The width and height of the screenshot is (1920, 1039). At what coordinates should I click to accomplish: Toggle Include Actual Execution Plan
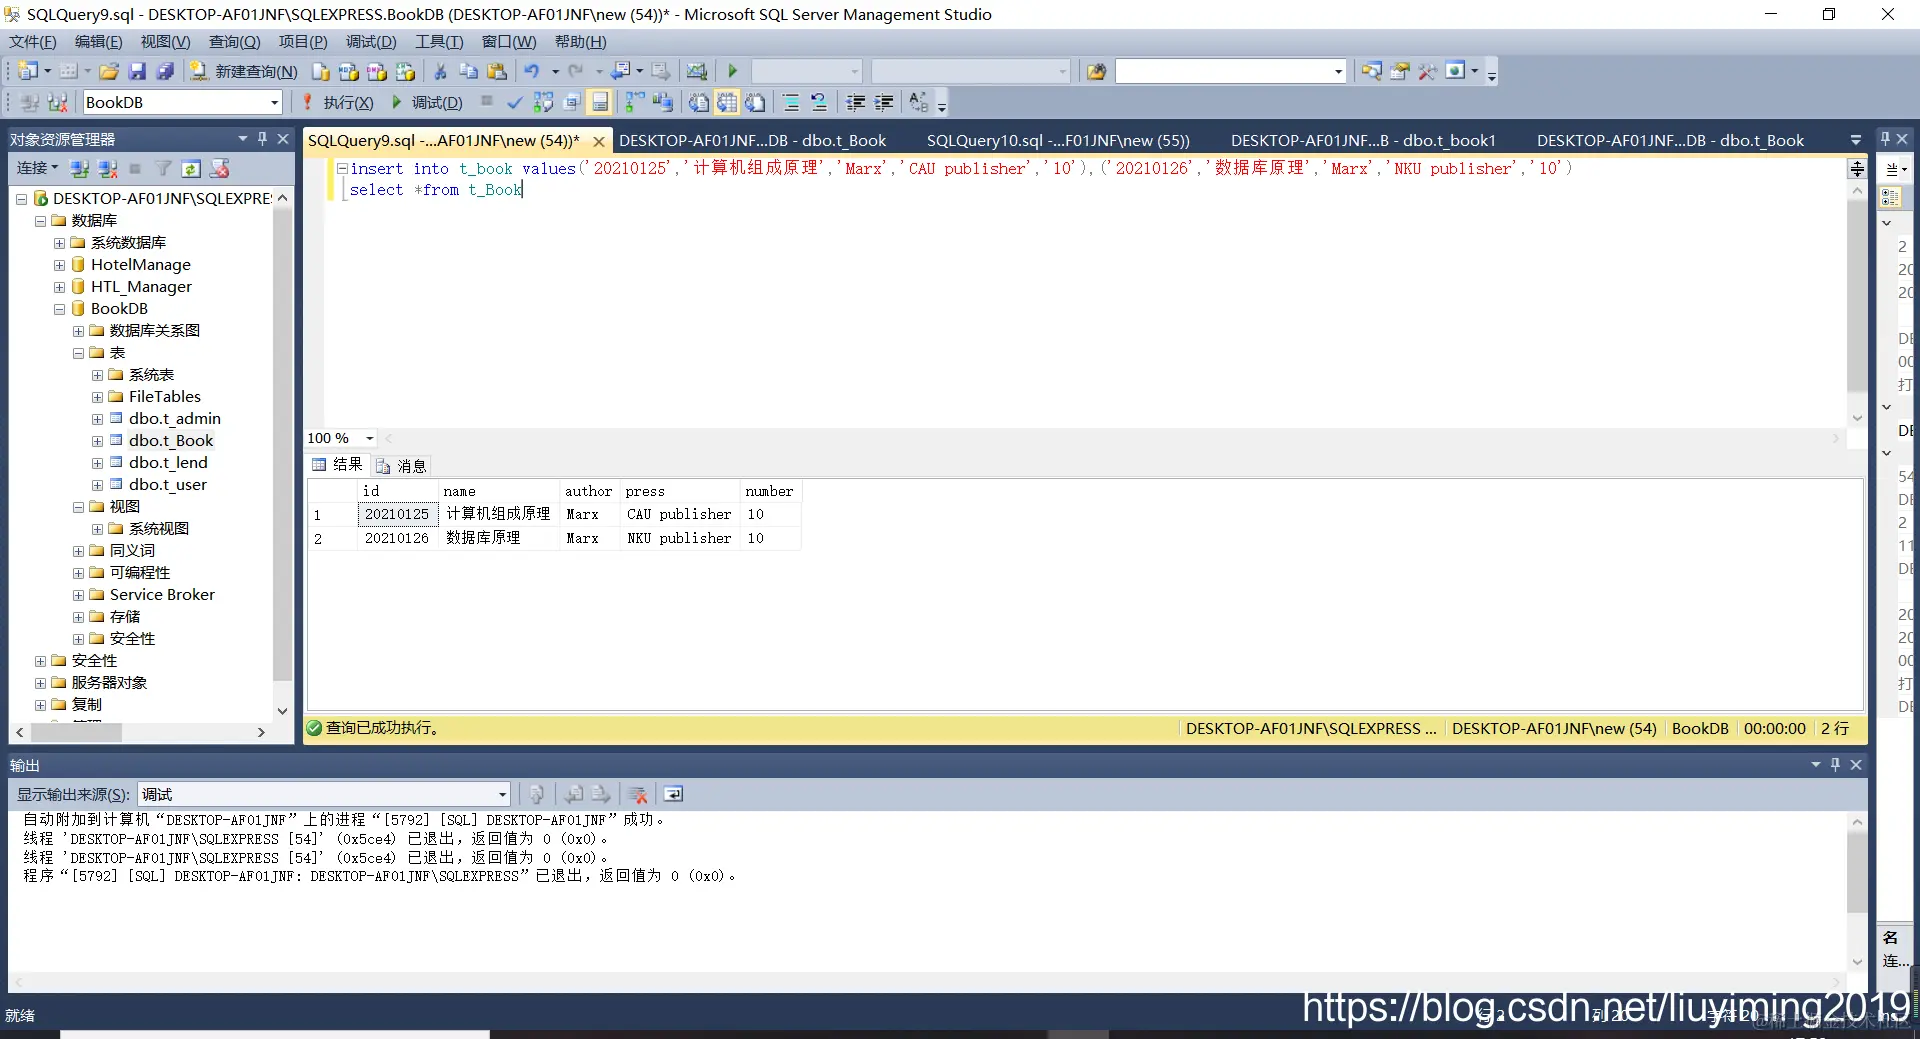[634, 102]
